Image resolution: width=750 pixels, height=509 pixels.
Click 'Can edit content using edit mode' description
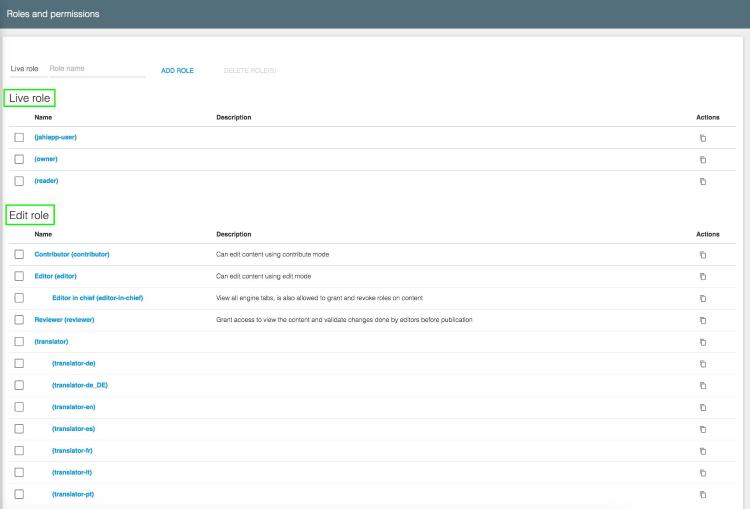tap(264, 277)
